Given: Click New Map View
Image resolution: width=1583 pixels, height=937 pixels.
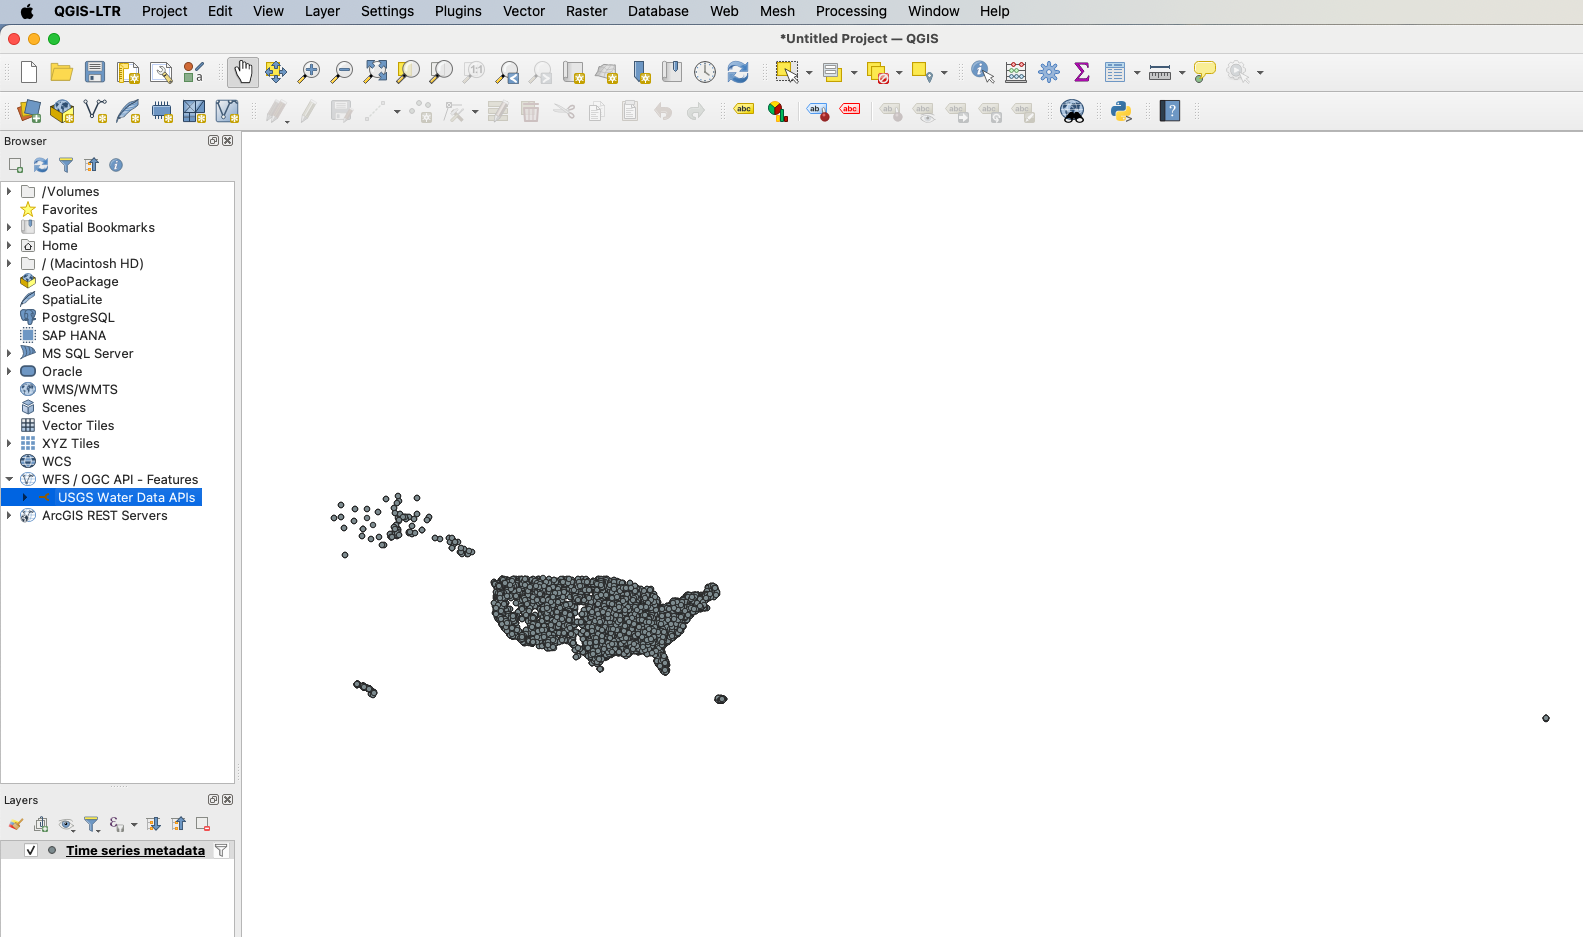Looking at the screenshot, I should pos(574,72).
